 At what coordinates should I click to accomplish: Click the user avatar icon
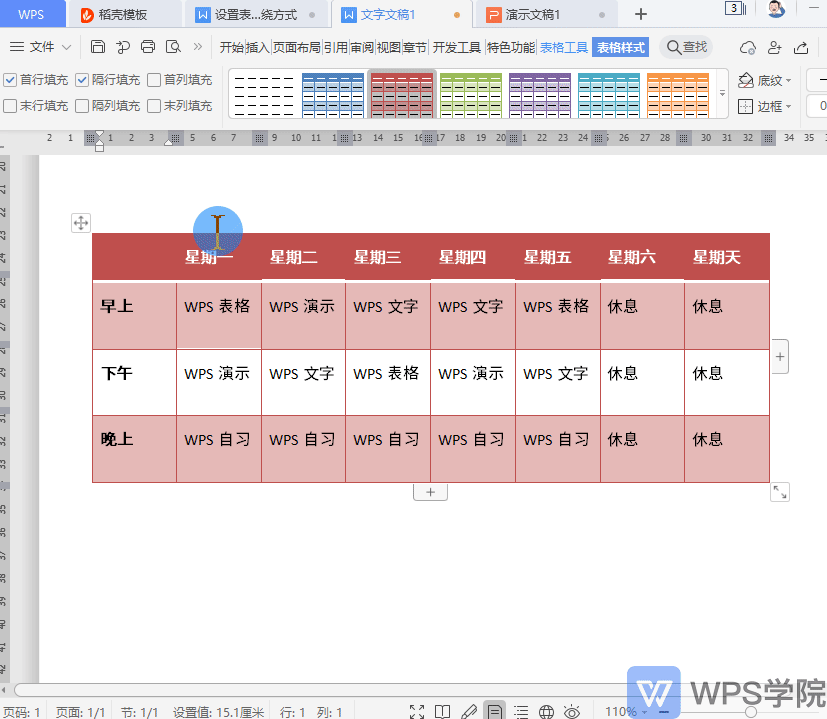coord(776,8)
